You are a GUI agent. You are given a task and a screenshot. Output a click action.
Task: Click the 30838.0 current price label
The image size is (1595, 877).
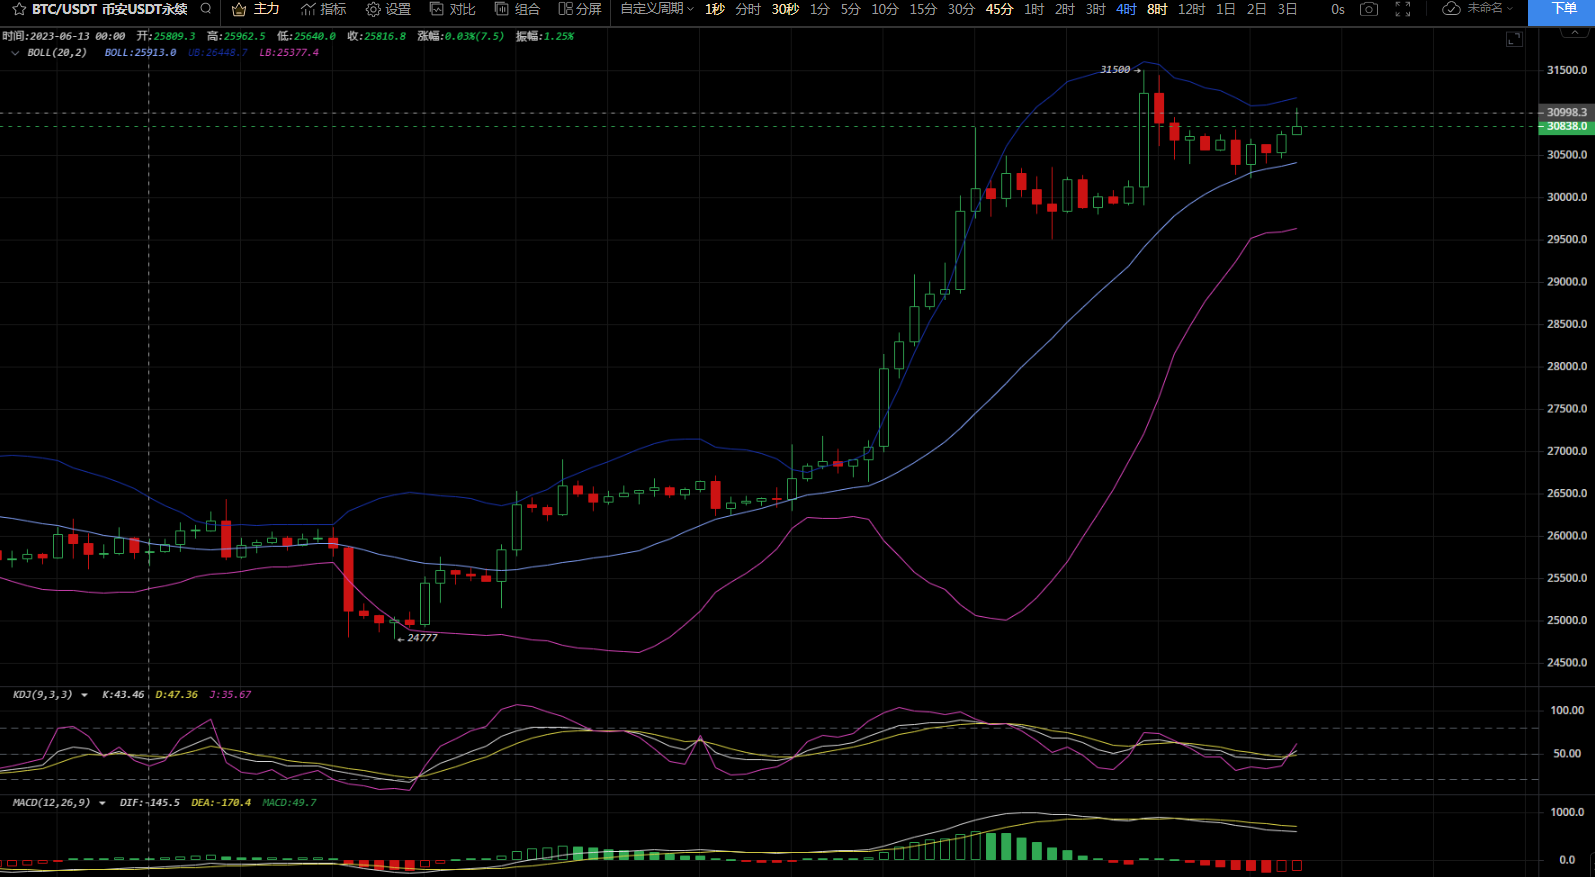tap(1565, 127)
